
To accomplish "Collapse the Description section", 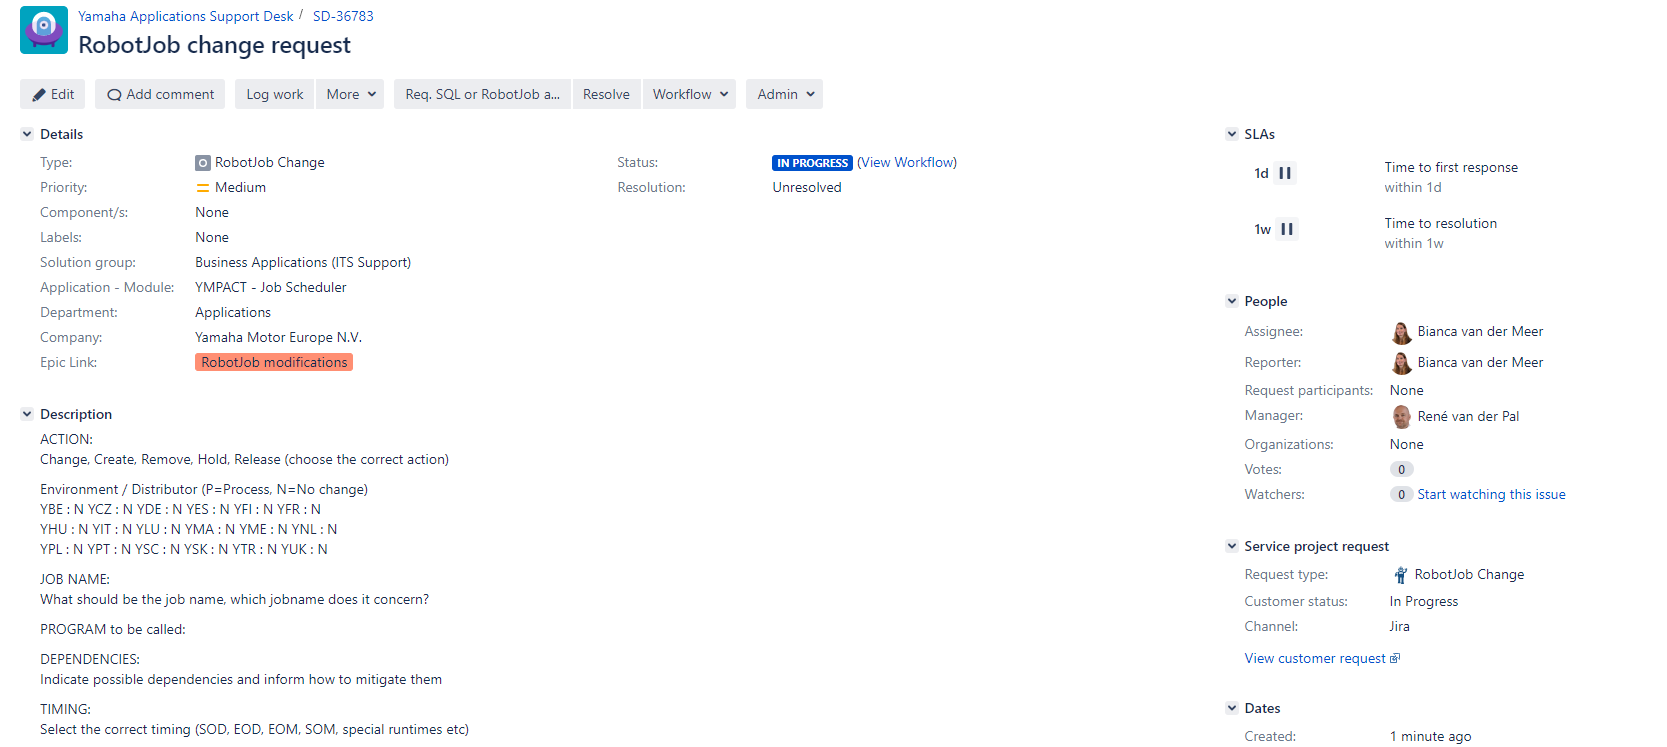I will coord(27,414).
